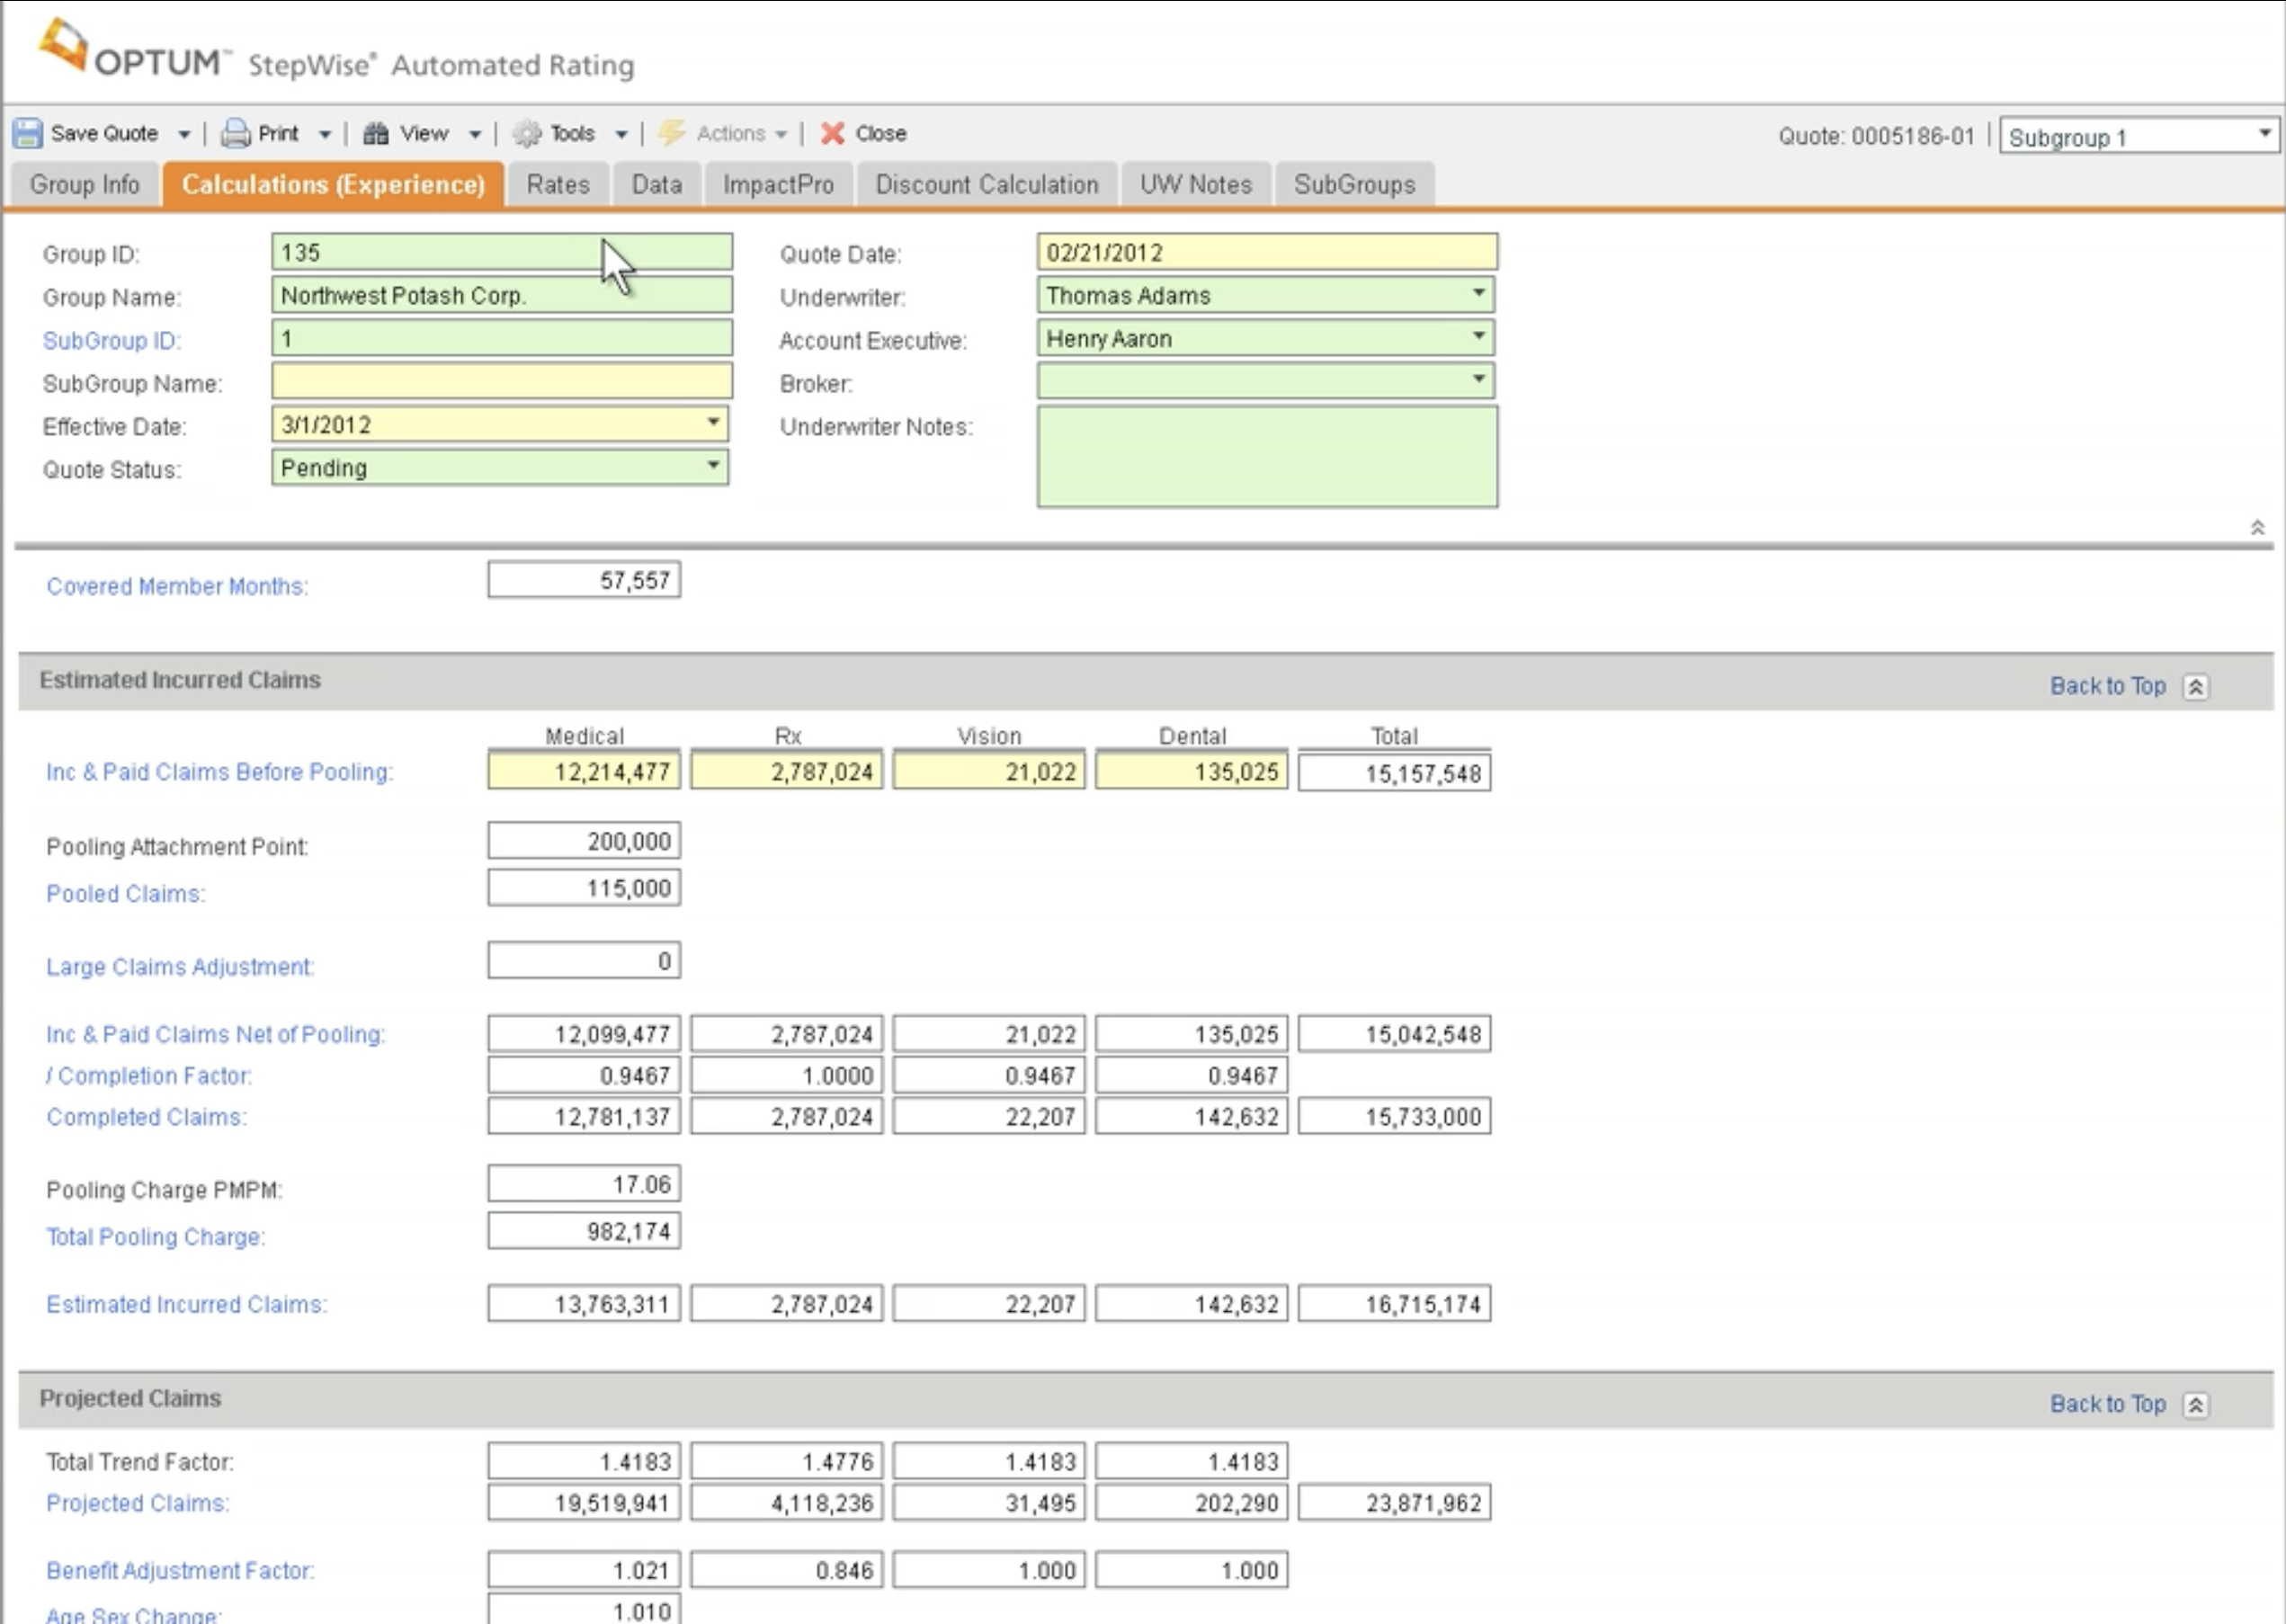Click the View binoculars icon
2286x1624 pixels.
[x=376, y=133]
